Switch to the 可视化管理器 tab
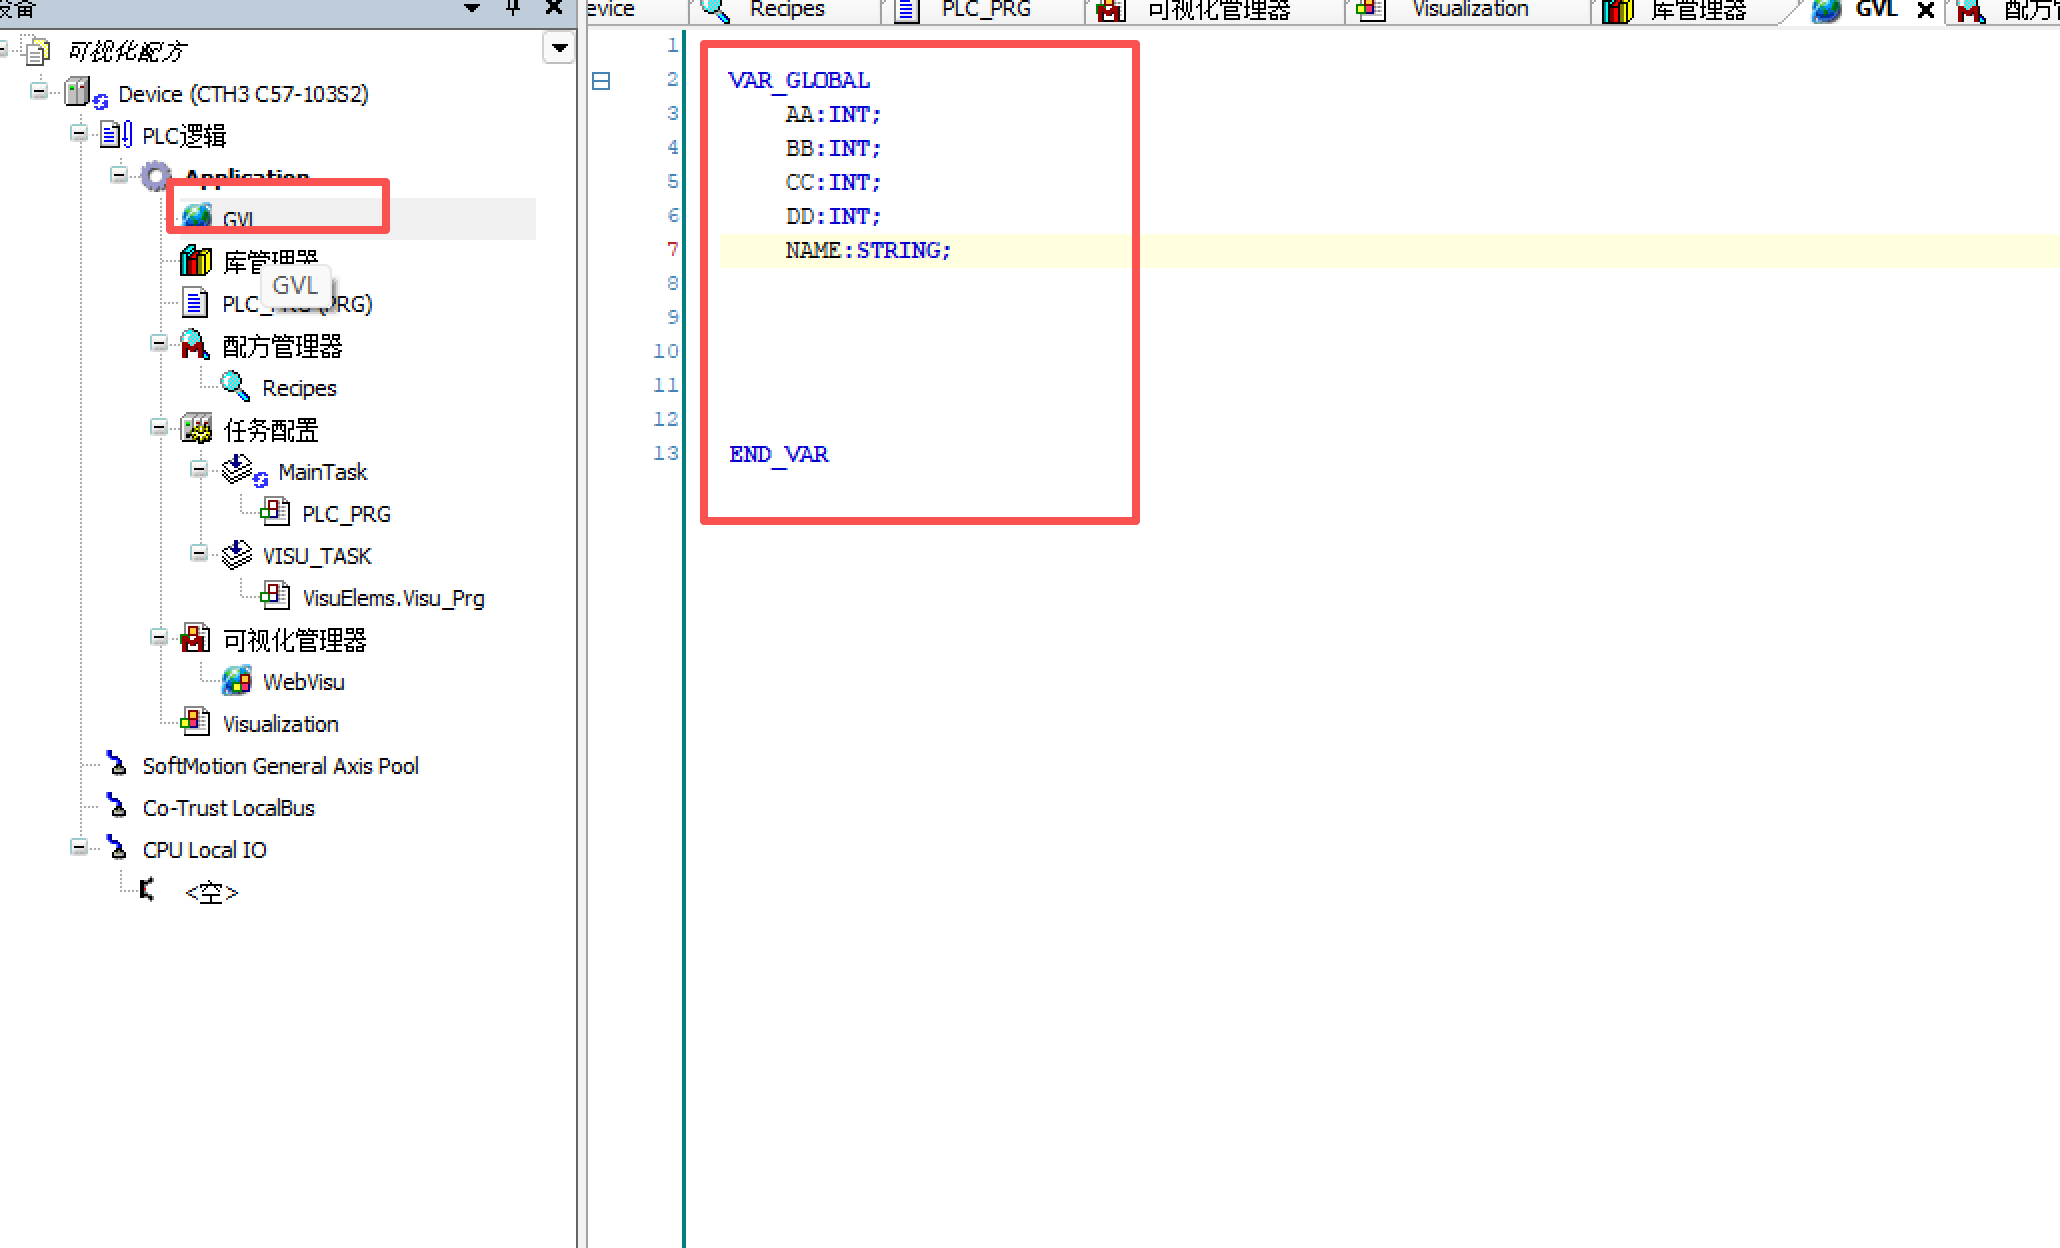The height and width of the screenshot is (1248, 2060). (x=1217, y=10)
